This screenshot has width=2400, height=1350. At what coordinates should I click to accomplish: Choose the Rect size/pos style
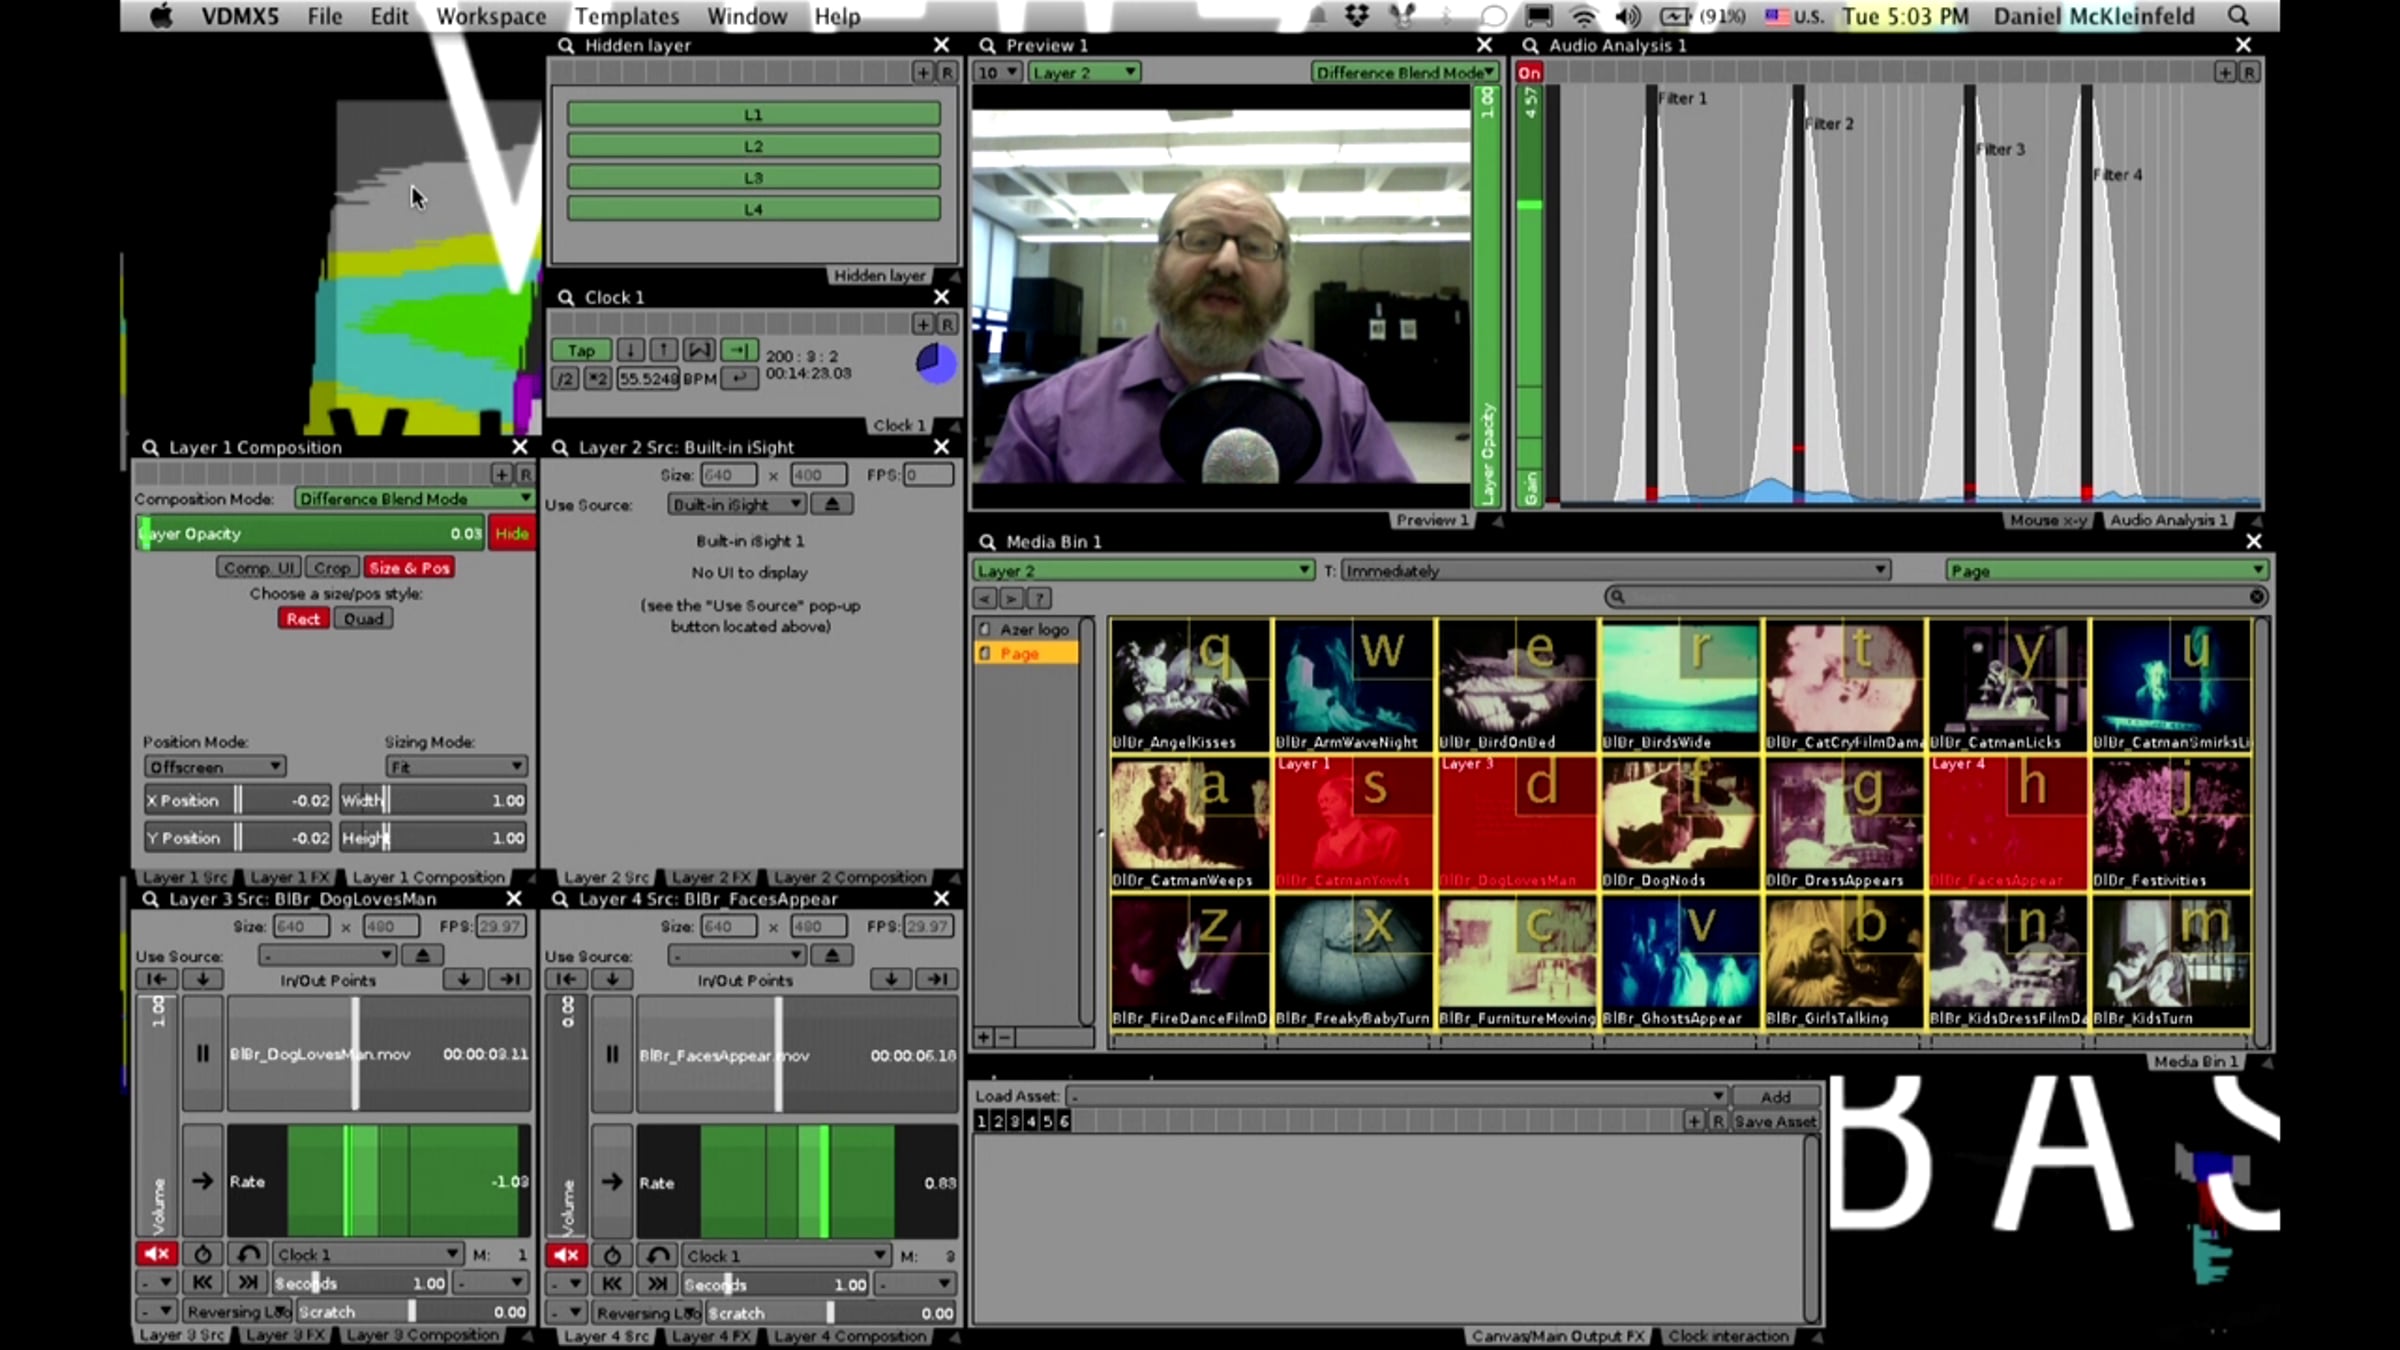303,619
